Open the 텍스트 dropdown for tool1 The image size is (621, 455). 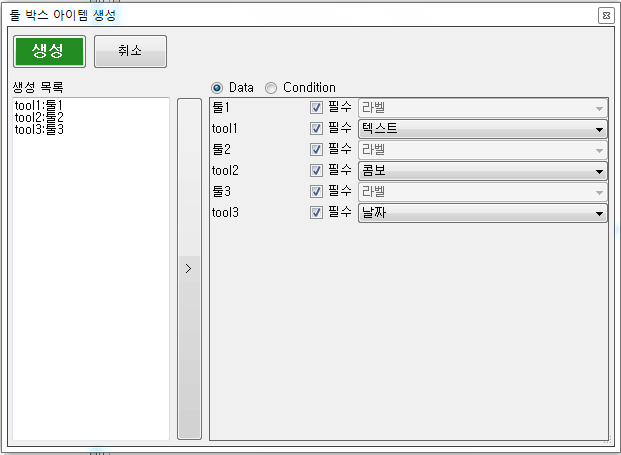[x=482, y=129]
